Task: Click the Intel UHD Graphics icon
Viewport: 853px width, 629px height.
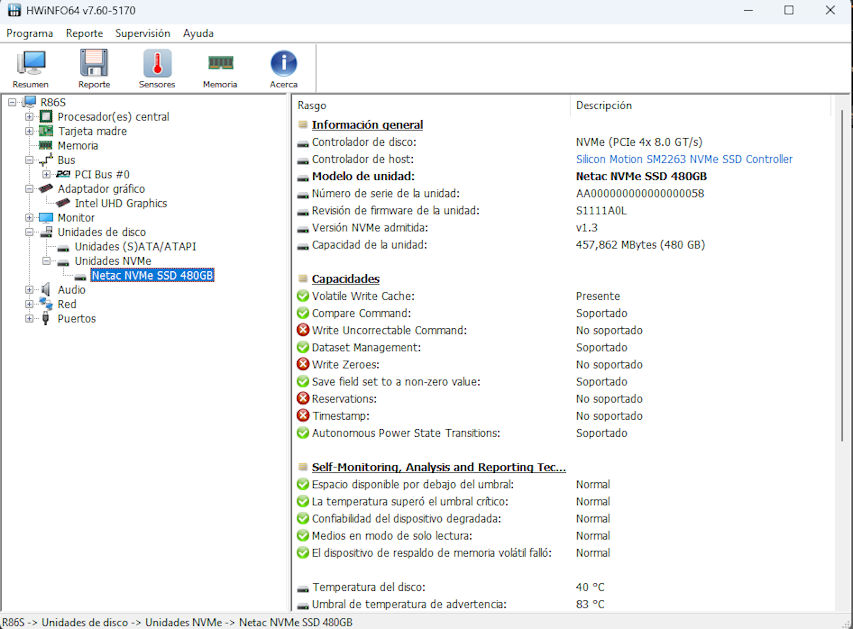Action: [63, 202]
